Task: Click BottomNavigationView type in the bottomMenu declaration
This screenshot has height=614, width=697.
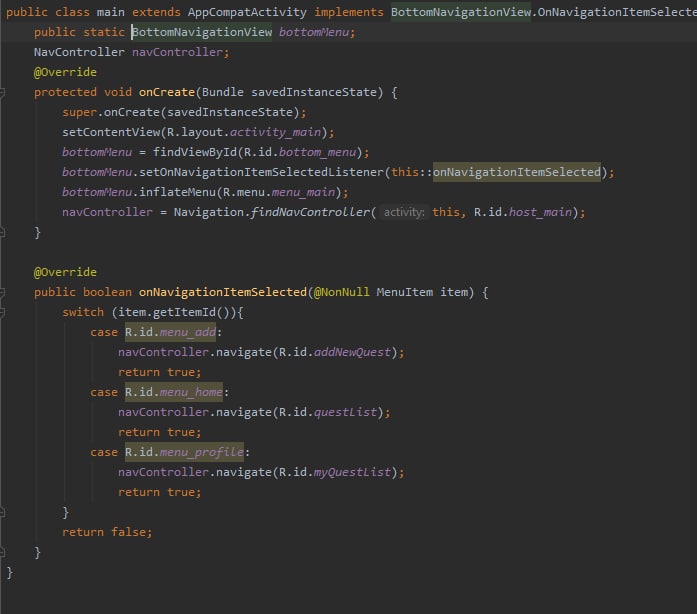Action: 202,32
